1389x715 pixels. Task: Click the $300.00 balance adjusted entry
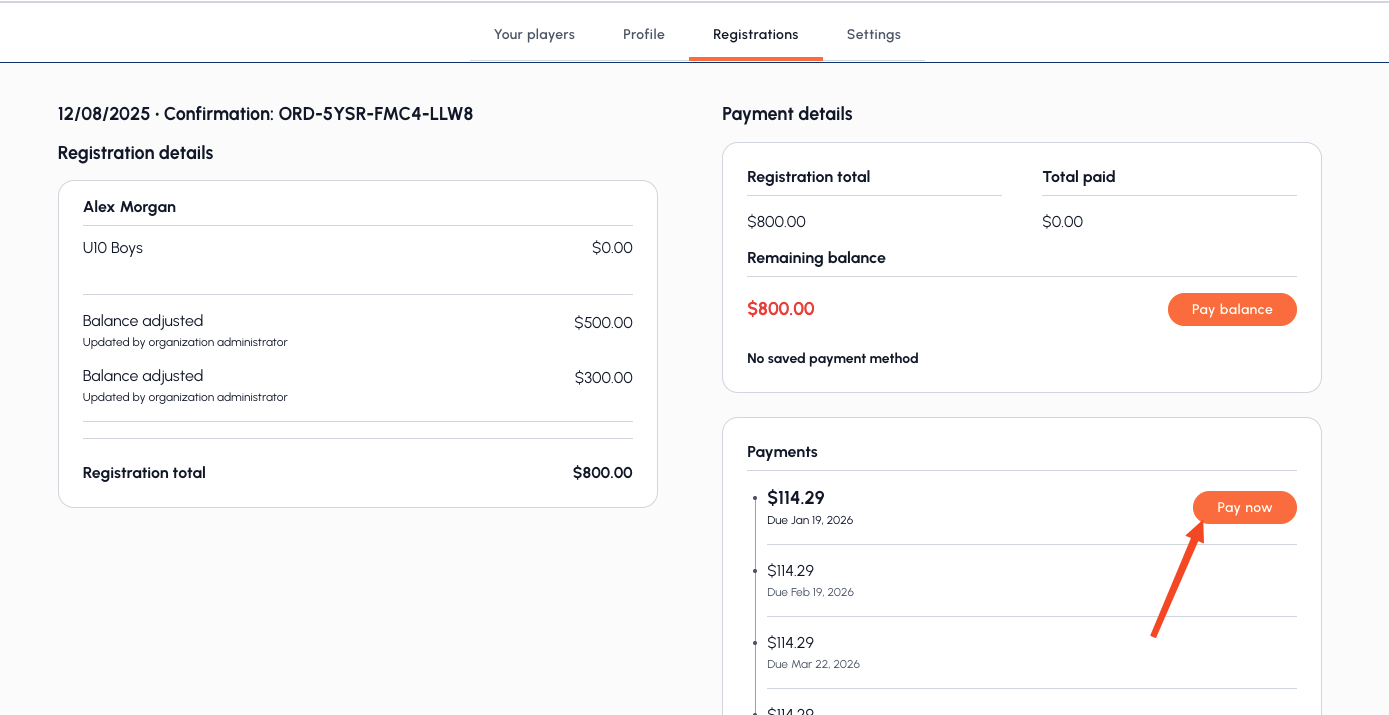(x=603, y=378)
